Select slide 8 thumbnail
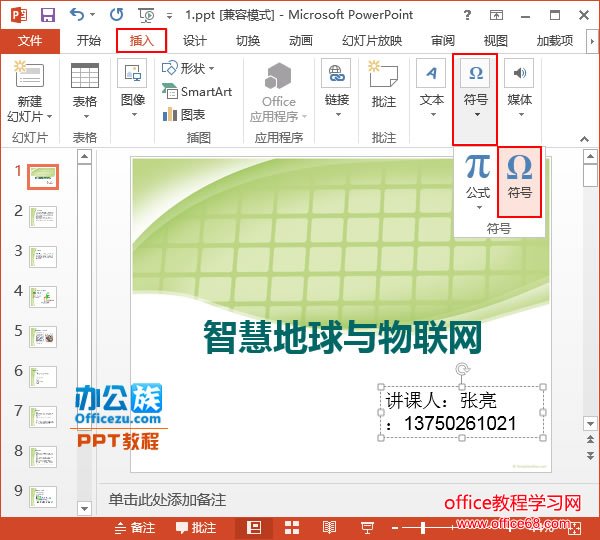The width and height of the screenshot is (600, 540). pyautogui.click(x=43, y=457)
